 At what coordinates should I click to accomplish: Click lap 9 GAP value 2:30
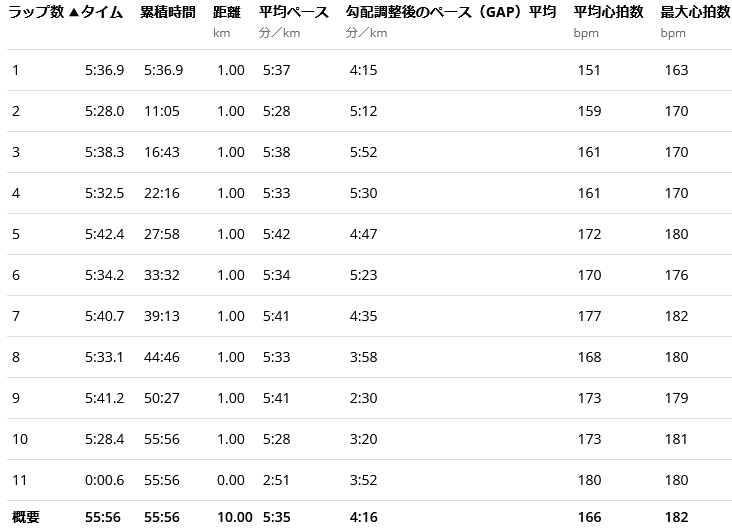pyautogui.click(x=363, y=398)
